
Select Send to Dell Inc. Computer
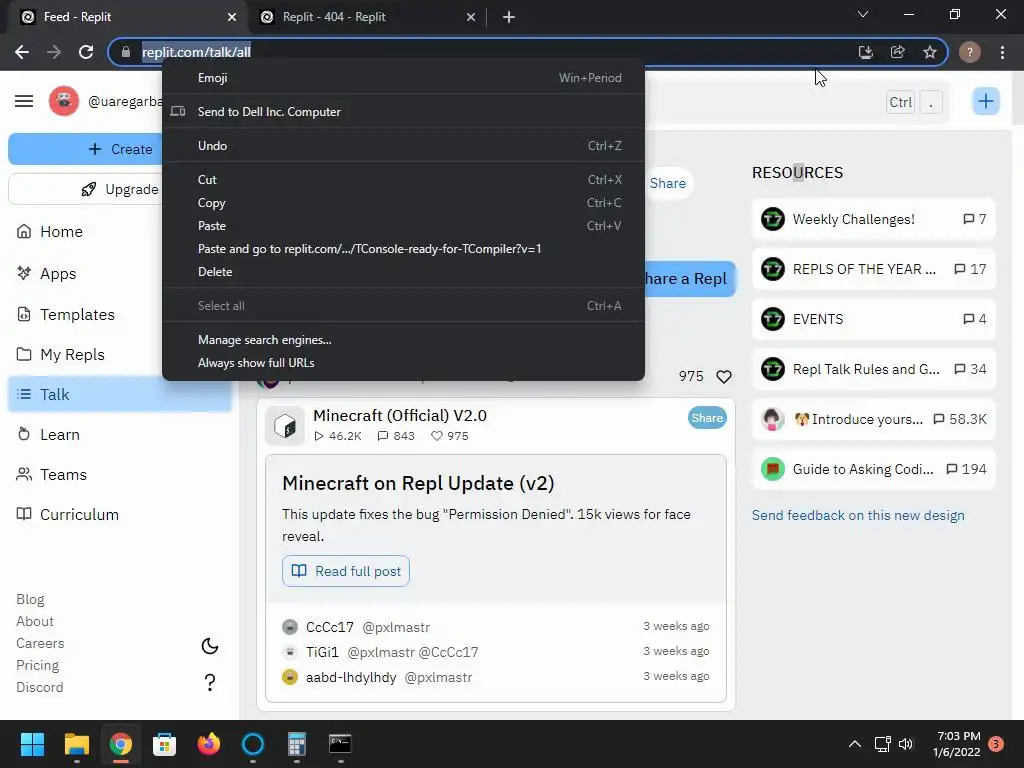tap(403, 112)
